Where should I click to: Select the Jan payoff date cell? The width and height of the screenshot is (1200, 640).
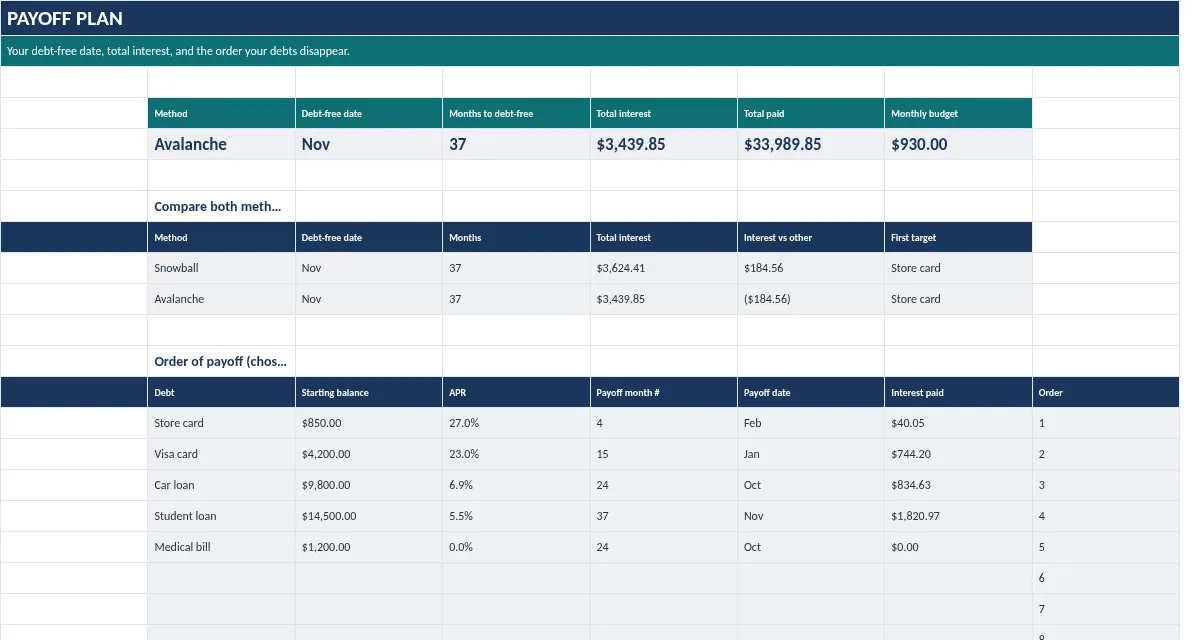pyautogui.click(x=811, y=454)
